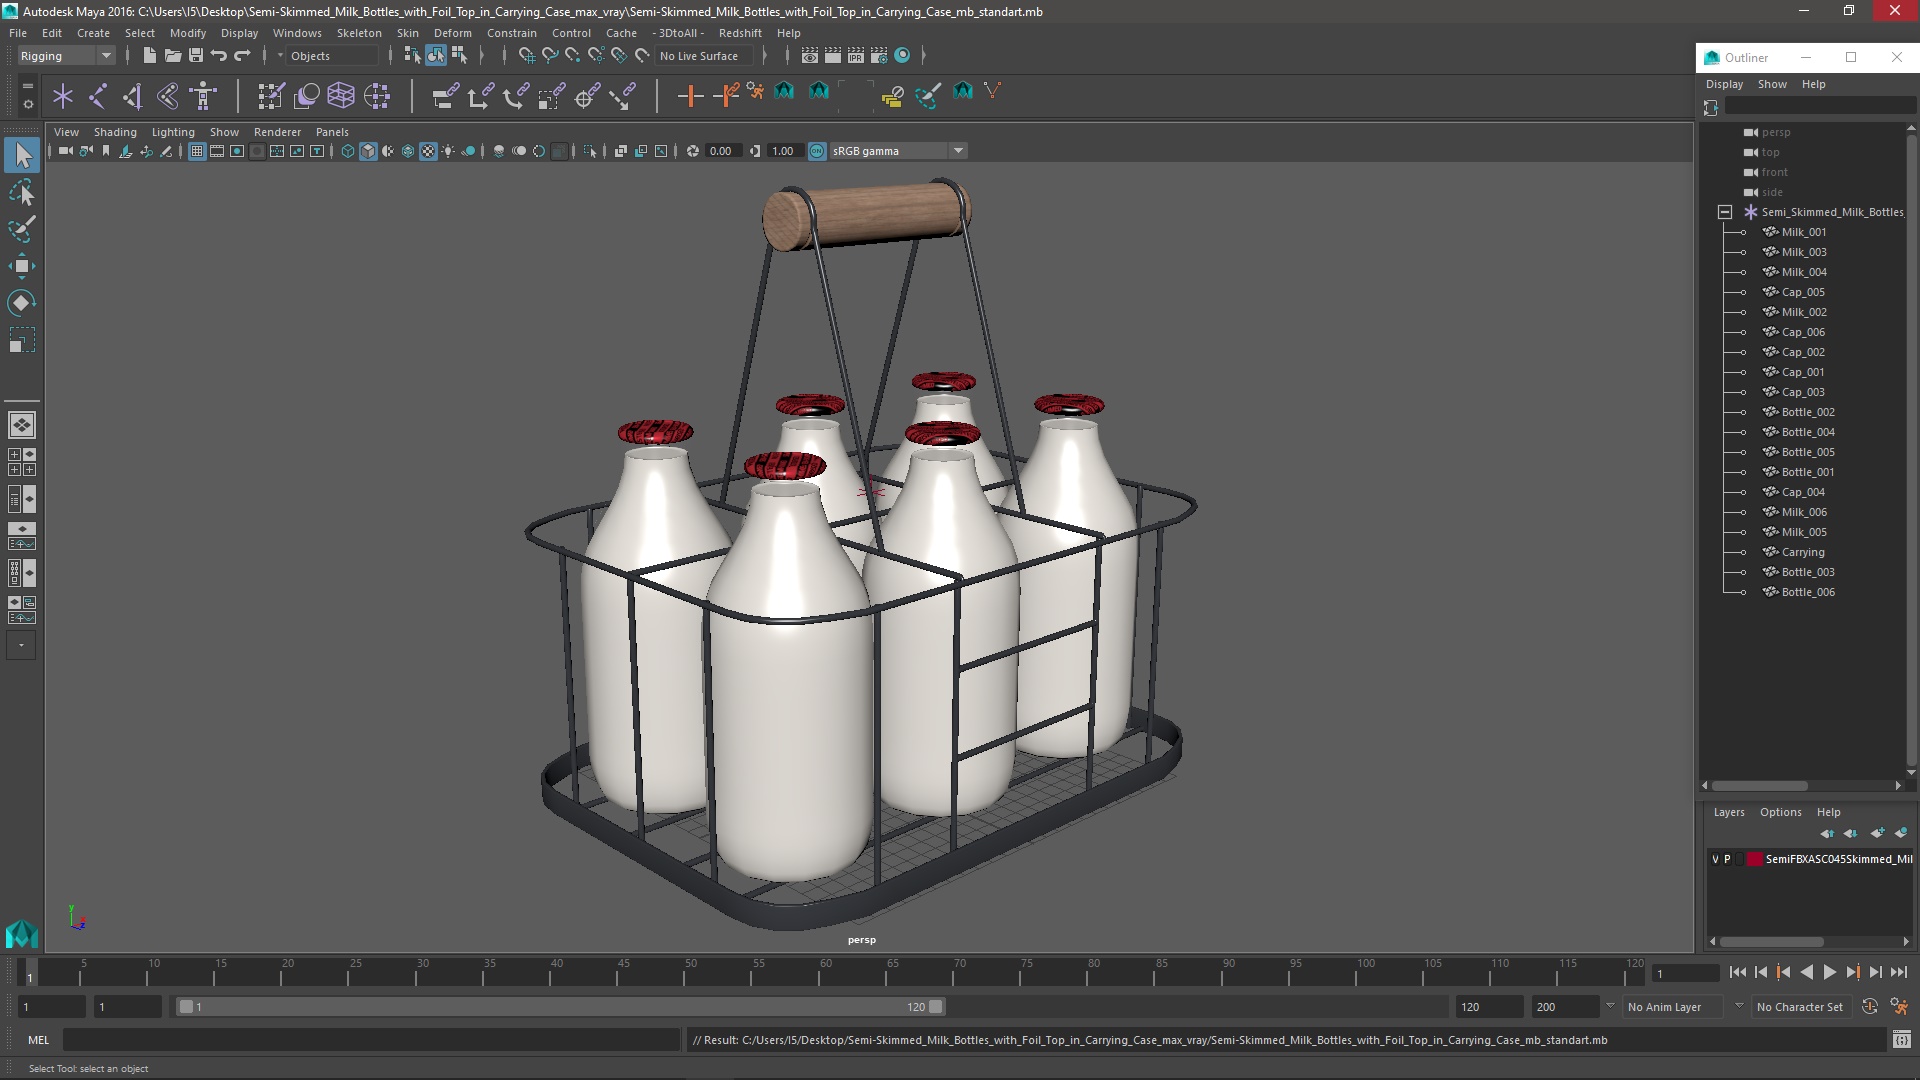
Task: Open the viewport Shading menu
Action: (115, 132)
